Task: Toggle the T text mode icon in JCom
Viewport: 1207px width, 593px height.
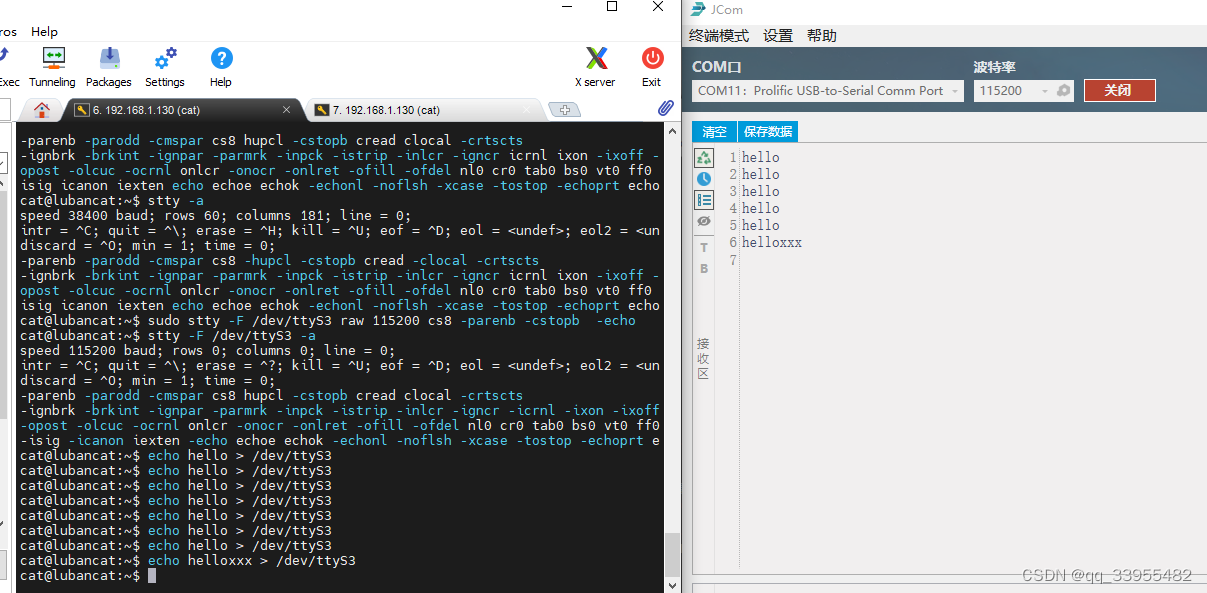Action: [704, 247]
